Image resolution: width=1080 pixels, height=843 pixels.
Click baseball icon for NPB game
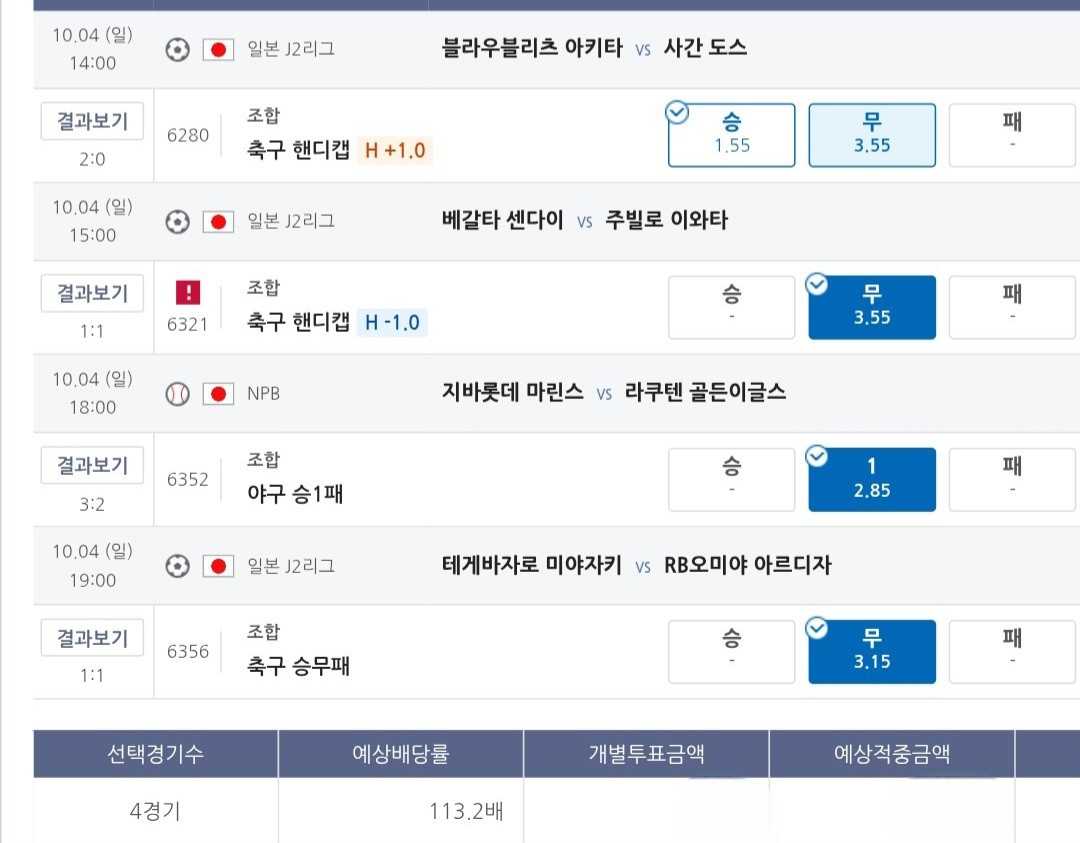coord(177,394)
